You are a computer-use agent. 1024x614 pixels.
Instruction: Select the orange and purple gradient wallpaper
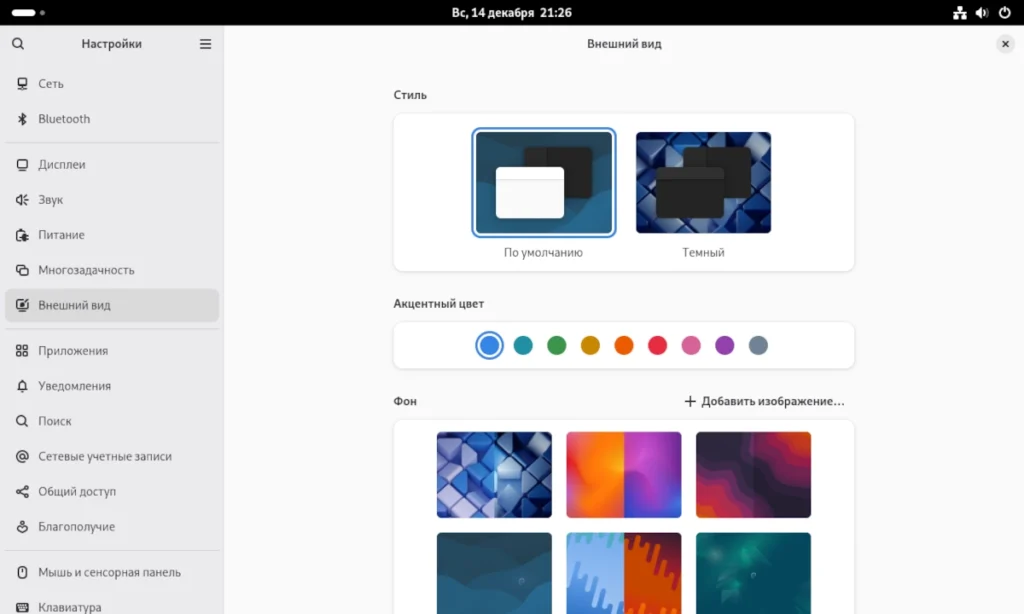click(x=624, y=475)
